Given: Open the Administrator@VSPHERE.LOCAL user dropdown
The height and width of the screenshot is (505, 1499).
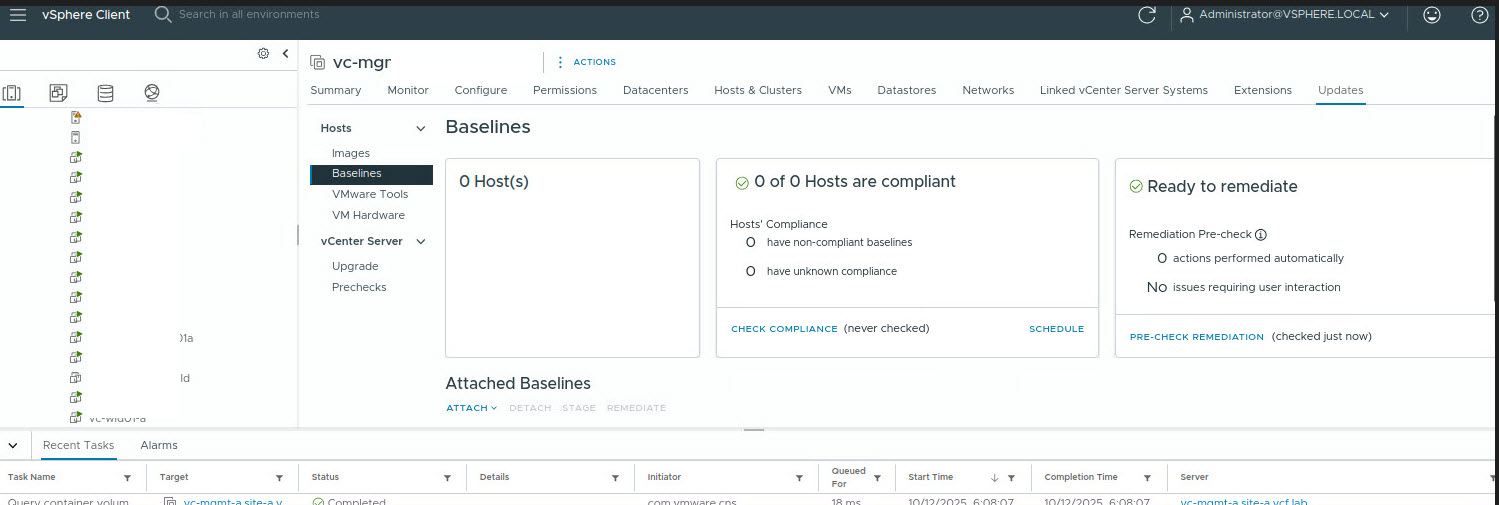Looking at the screenshot, I should [1284, 15].
